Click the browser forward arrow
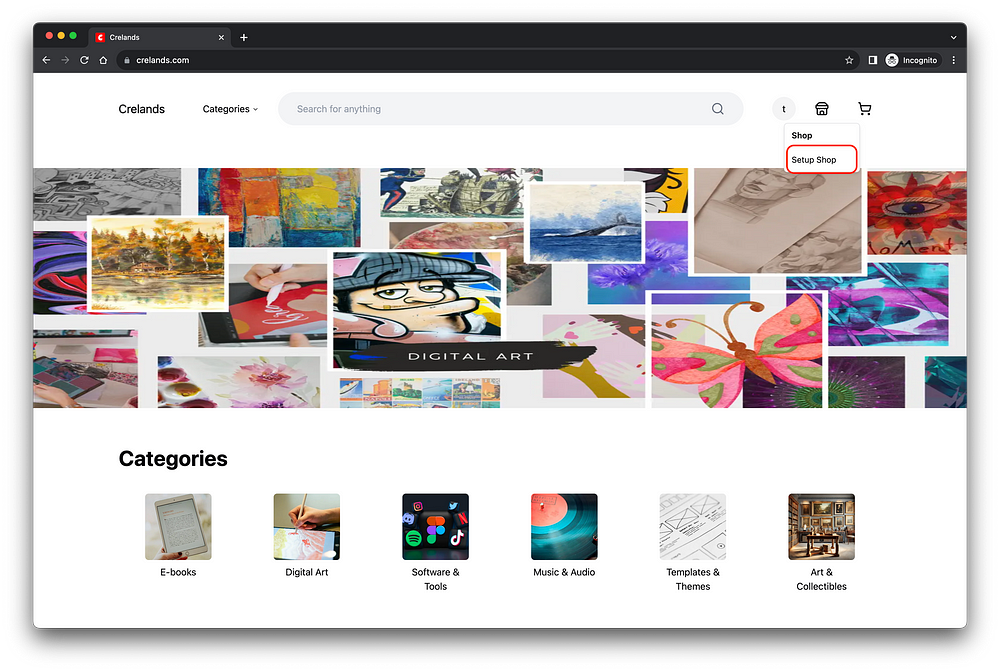The width and height of the screenshot is (1000, 672). [65, 60]
